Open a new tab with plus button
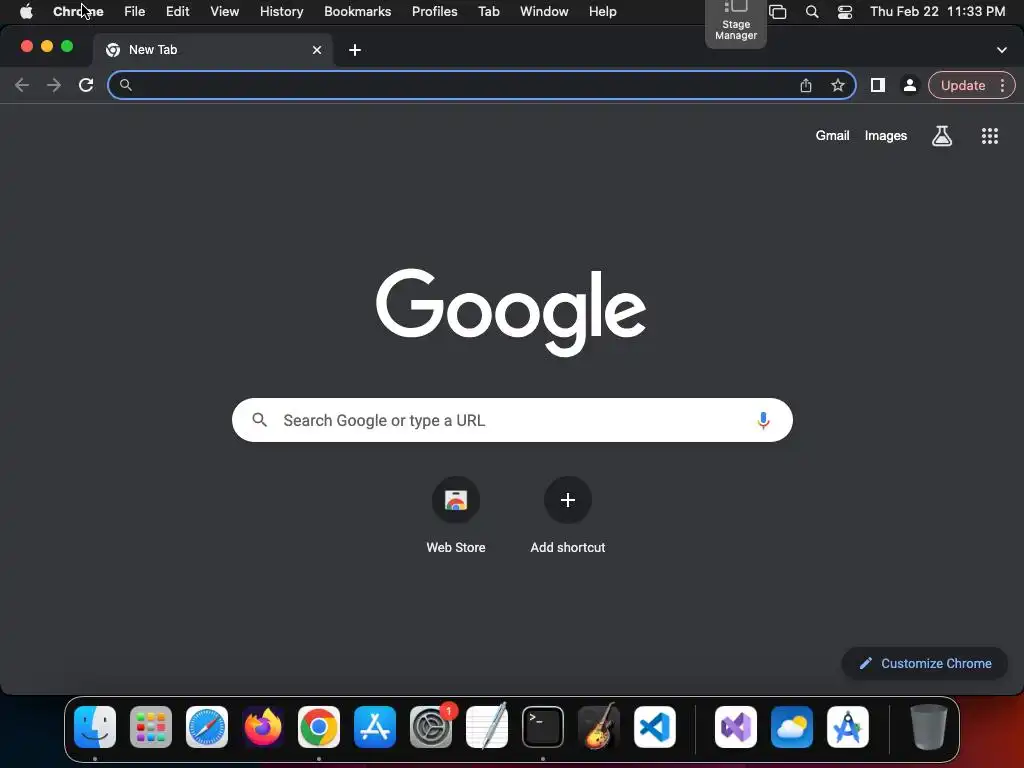Viewport: 1024px width, 768px height. click(x=355, y=50)
